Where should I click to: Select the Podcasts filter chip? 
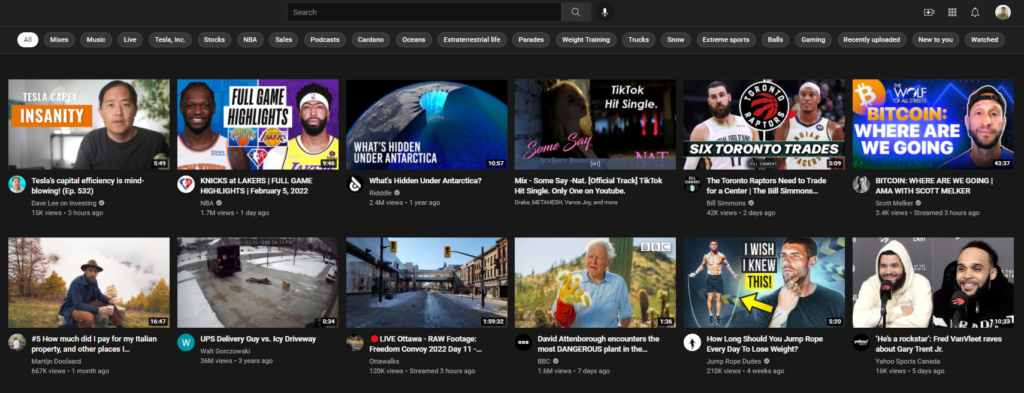[325, 40]
